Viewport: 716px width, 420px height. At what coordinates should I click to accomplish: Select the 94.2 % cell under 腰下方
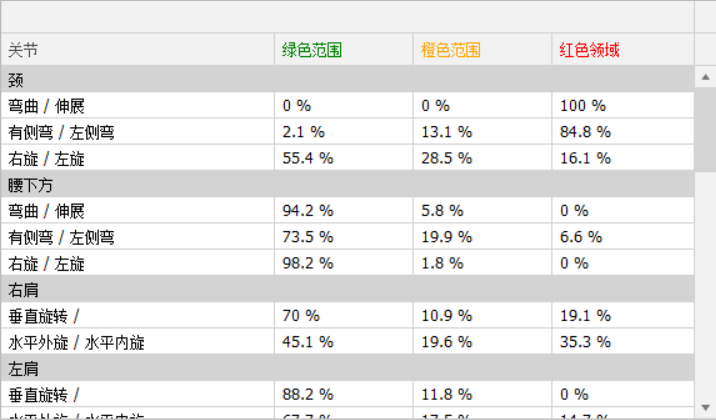coord(306,211)
